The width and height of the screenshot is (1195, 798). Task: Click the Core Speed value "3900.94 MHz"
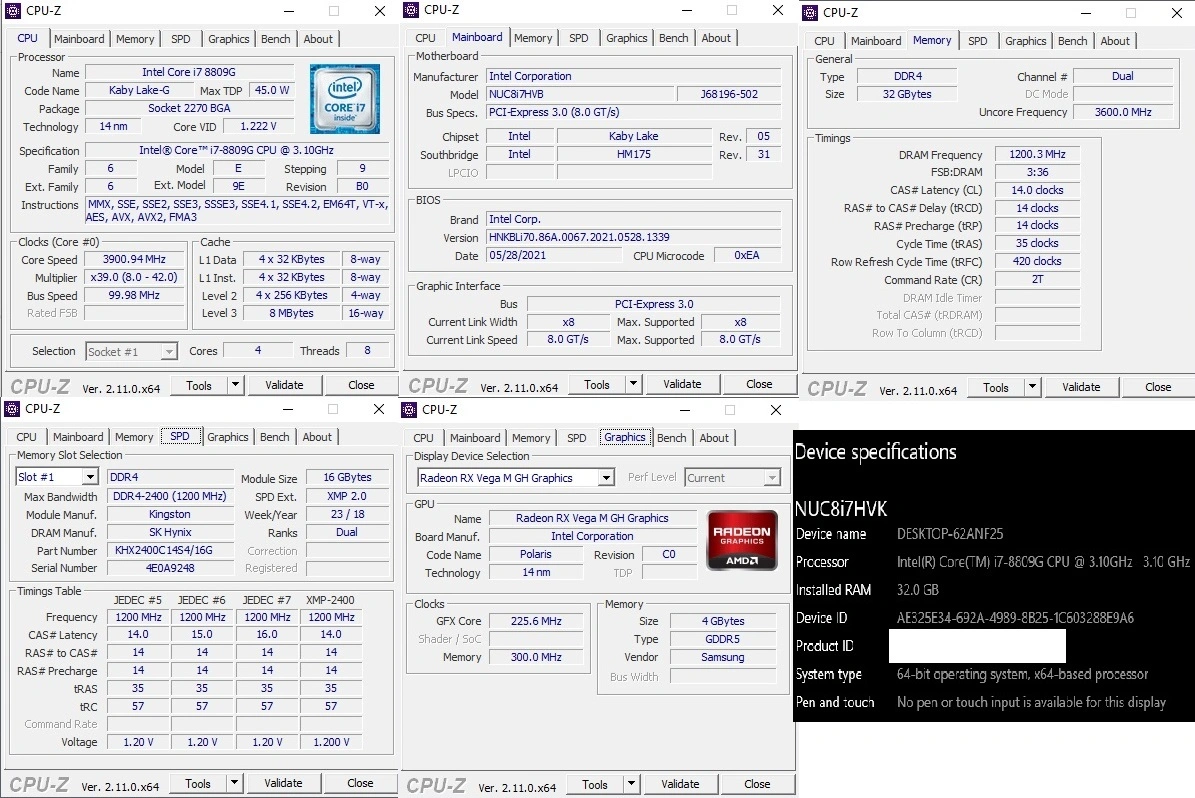click(134, 259)
